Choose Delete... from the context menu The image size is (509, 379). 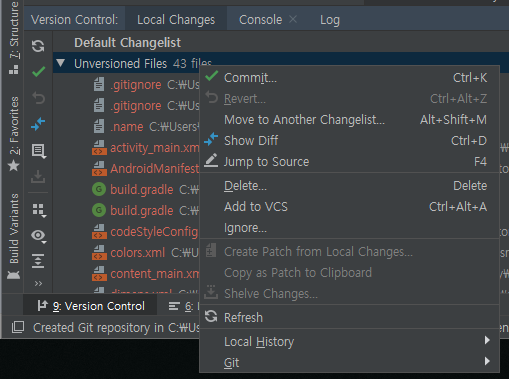click(x=349, y=186)
